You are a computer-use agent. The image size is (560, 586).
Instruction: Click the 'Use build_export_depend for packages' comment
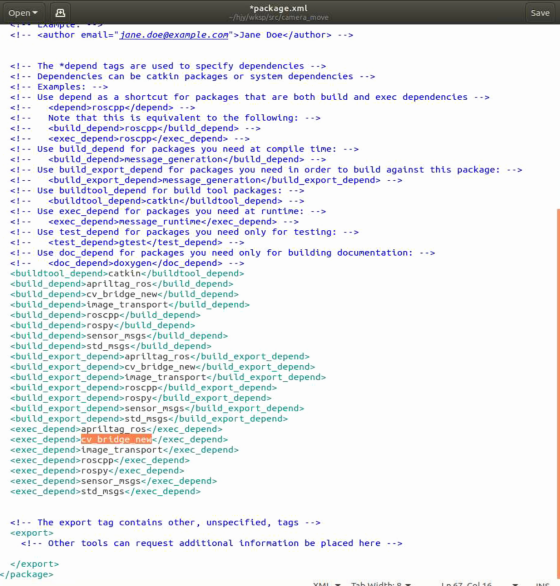point(266,170)
